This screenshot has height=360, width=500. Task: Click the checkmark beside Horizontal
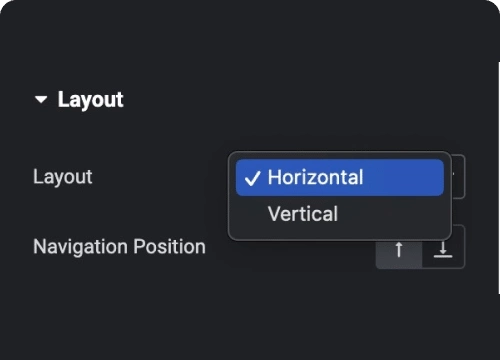(x=252, y=178)
